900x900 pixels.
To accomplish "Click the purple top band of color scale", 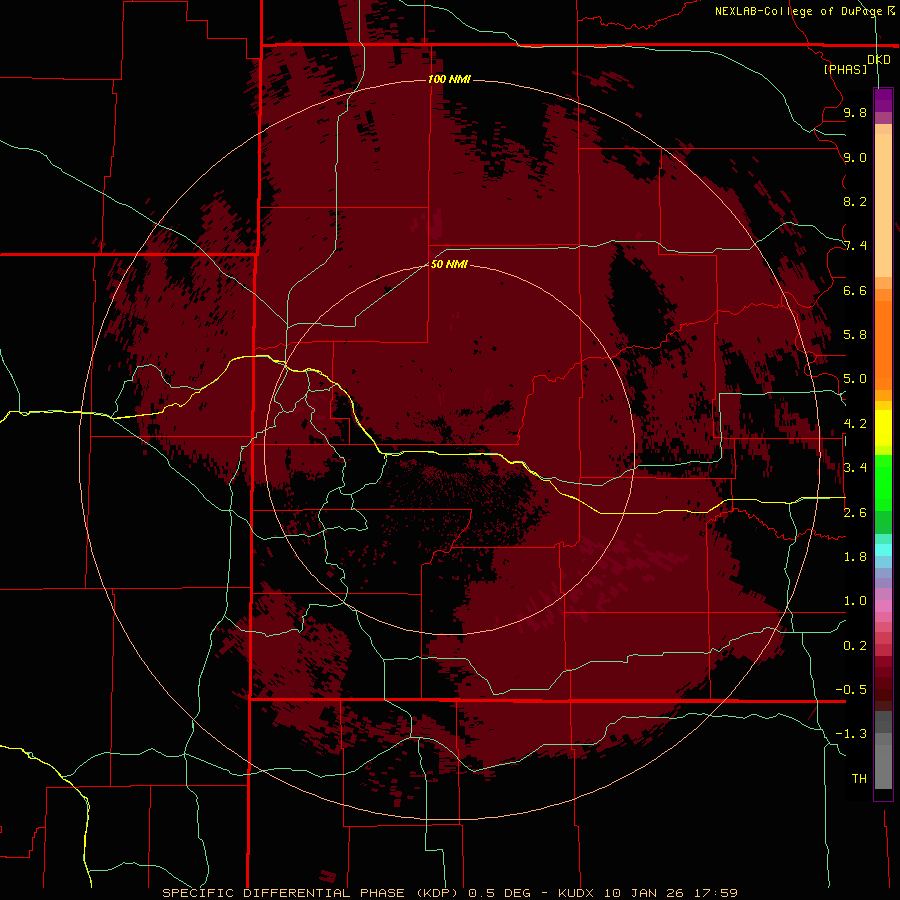I will click(x=883, y=100).
